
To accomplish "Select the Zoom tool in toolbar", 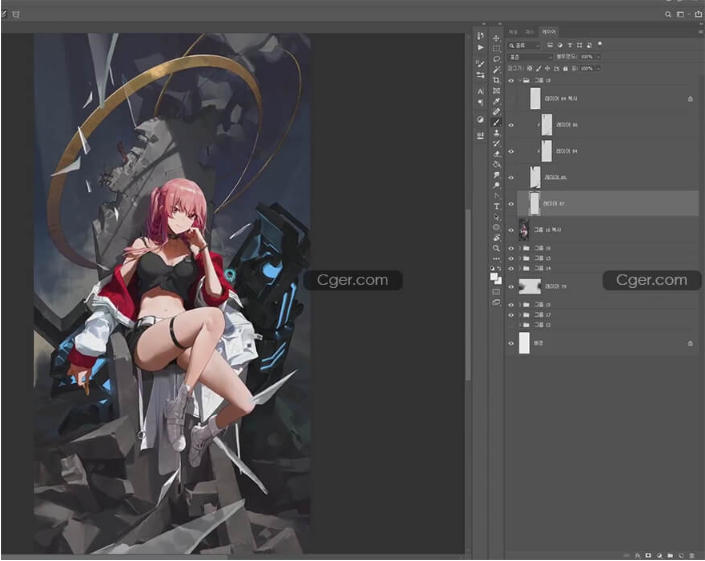I will (x=496, y=248).
